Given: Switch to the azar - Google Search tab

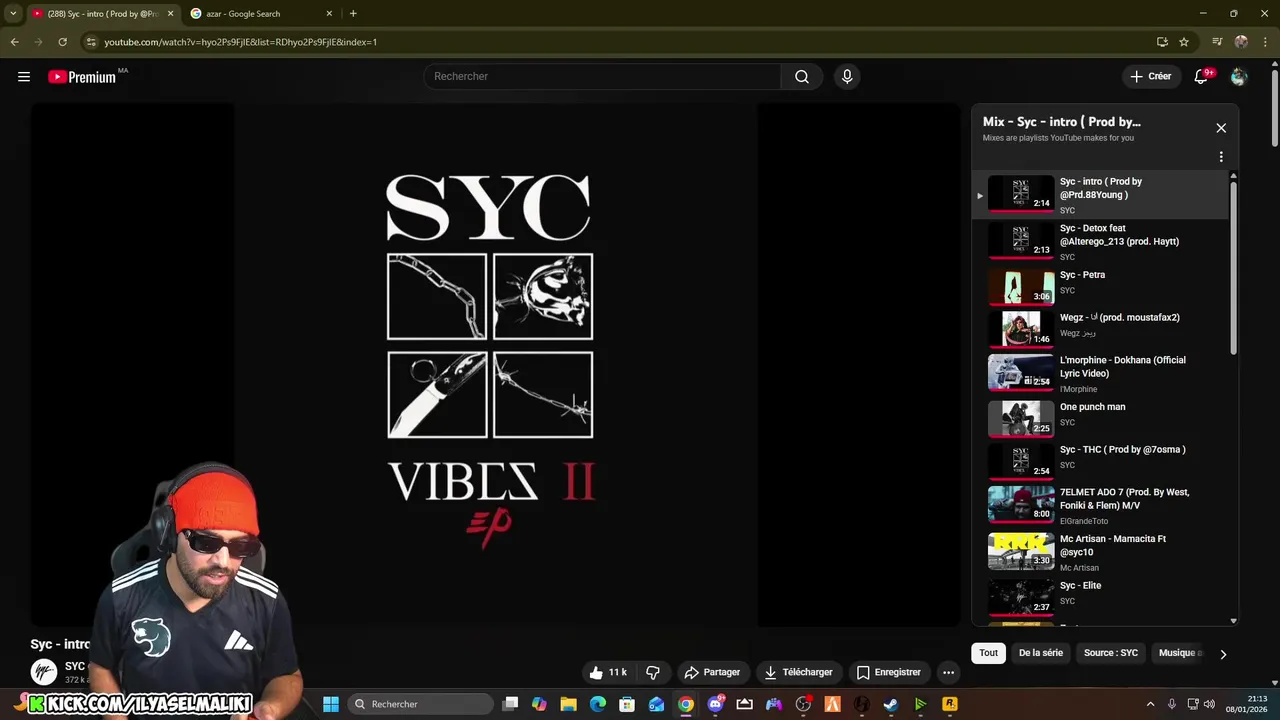Looking at the screenshot, I should click(260, 14).
